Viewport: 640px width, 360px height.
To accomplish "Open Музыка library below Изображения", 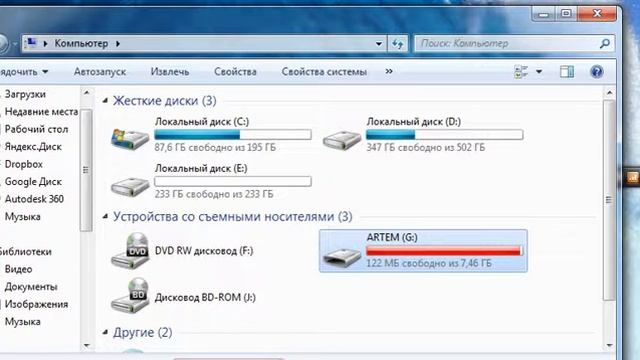I will (22, 322).
